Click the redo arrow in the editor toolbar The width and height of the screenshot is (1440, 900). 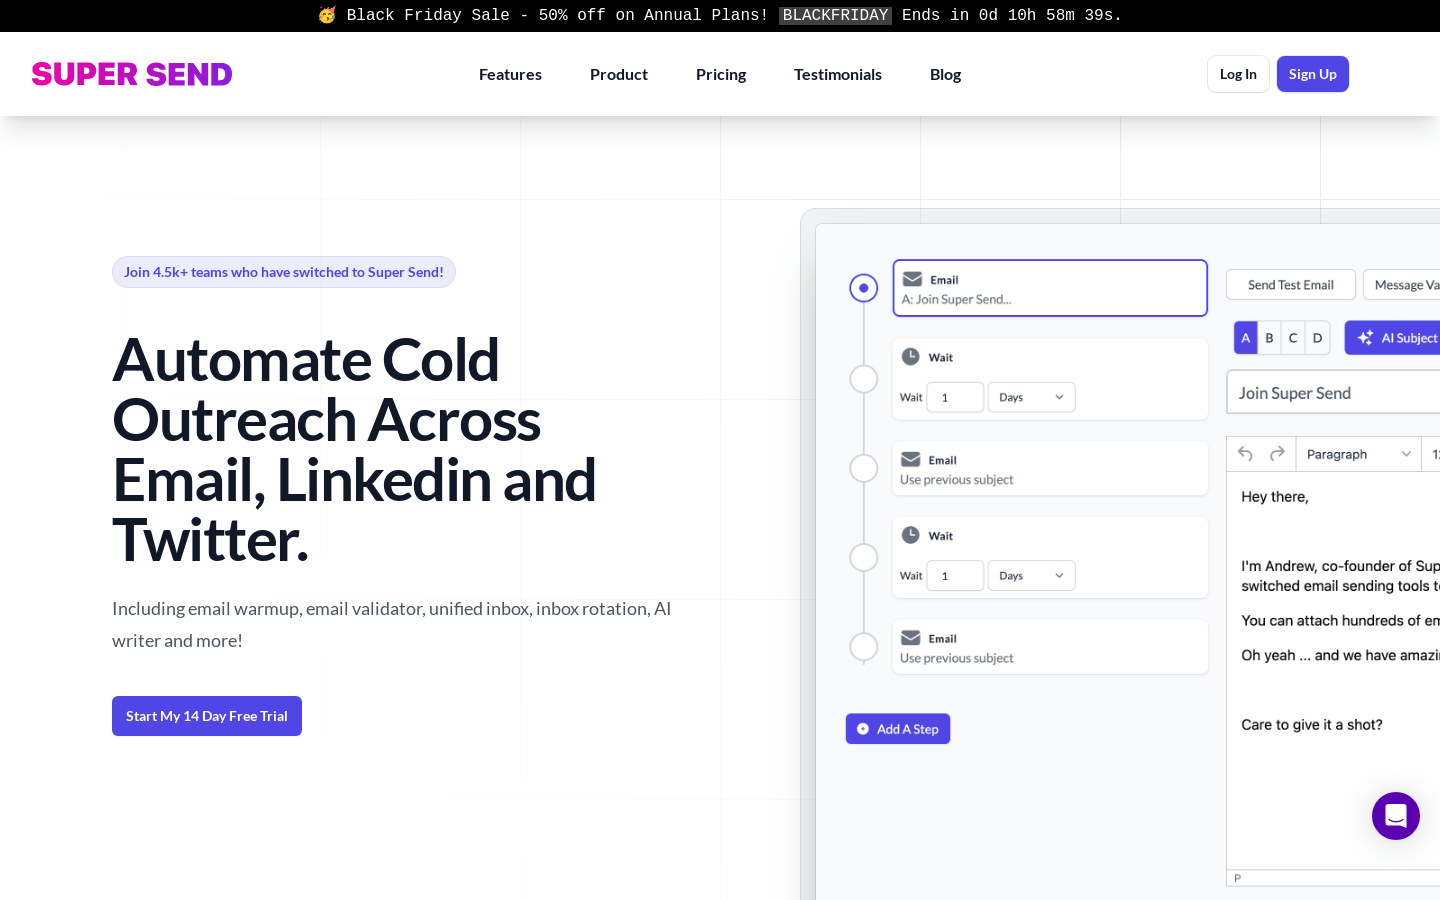pos(1277,454)
